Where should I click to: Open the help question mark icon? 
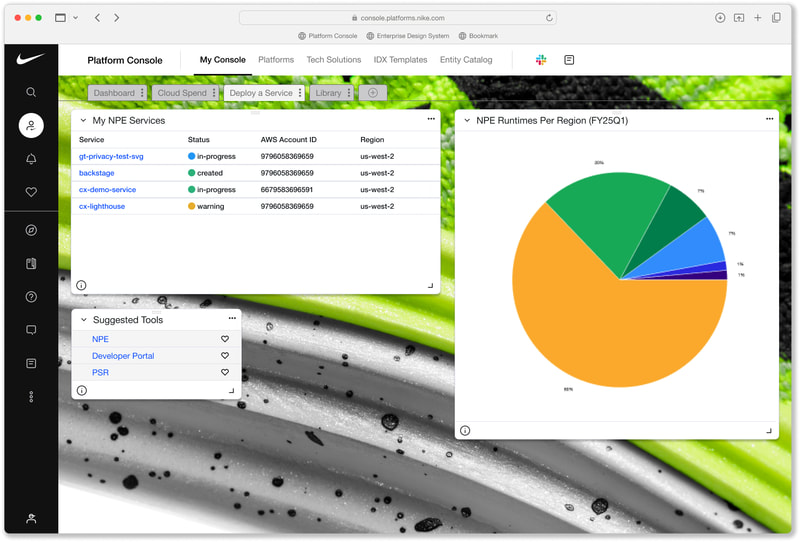pos(31,297)
